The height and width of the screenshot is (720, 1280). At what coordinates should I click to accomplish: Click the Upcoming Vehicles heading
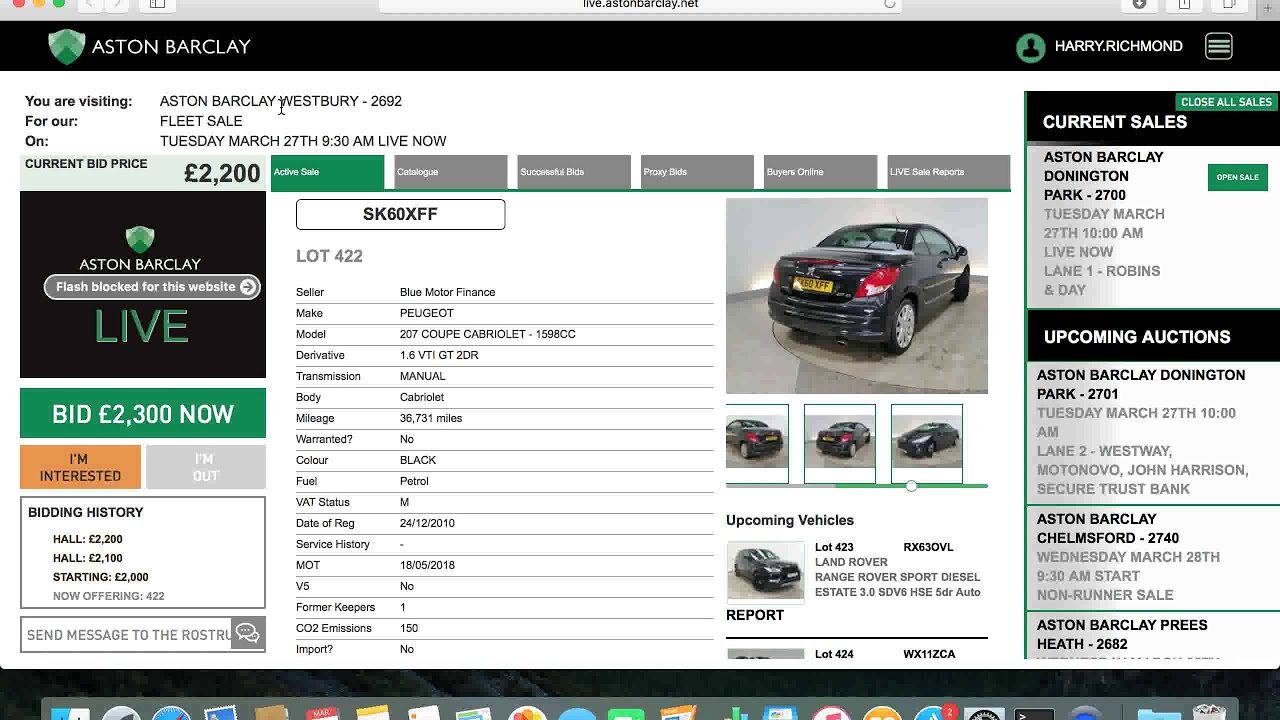coord(790,520)
